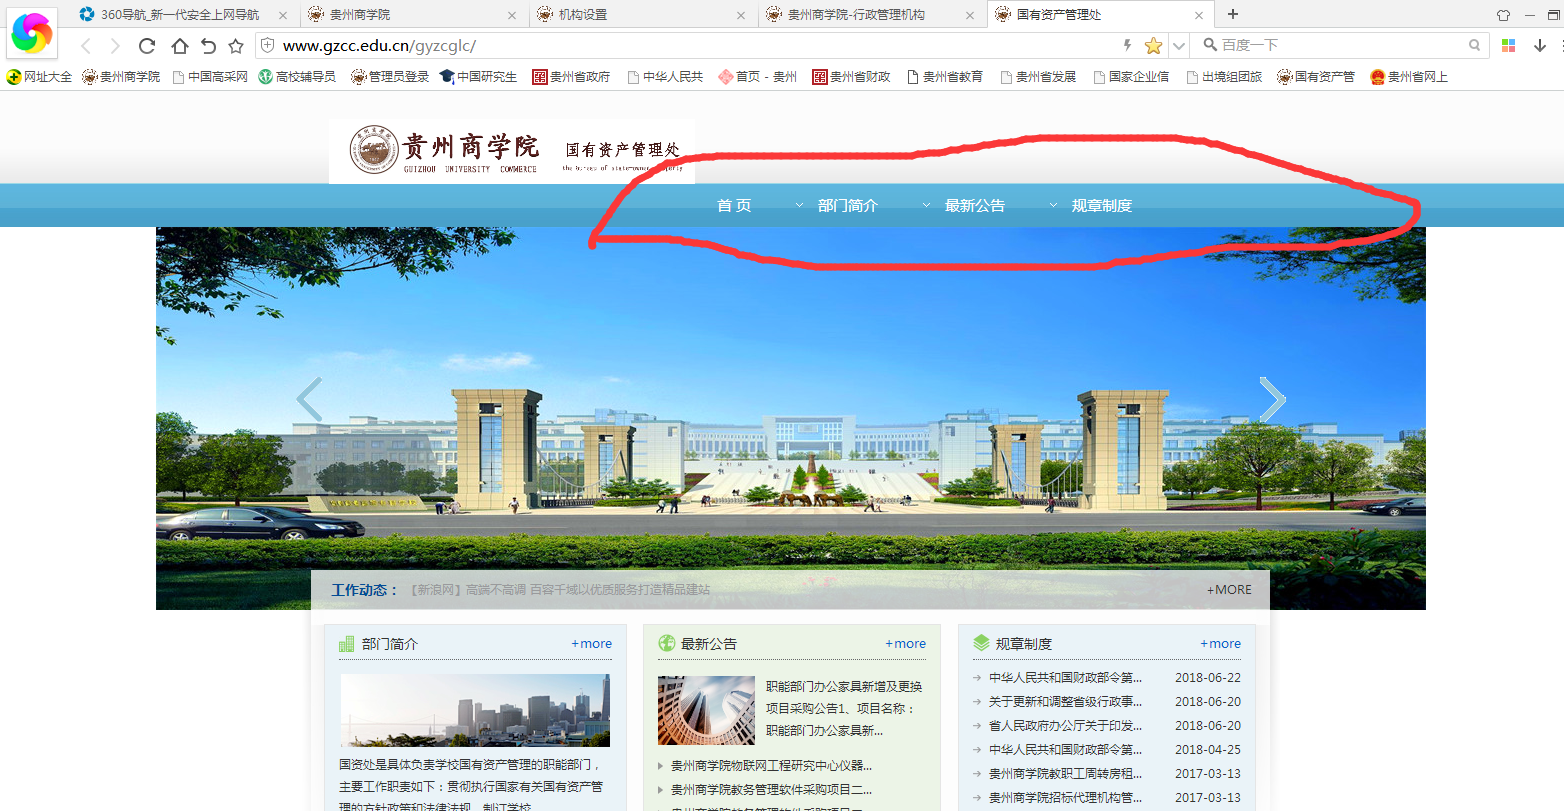
Task: Show previous banner slide with left arrow
Action: pyautogui.click(x=310, y=400)
